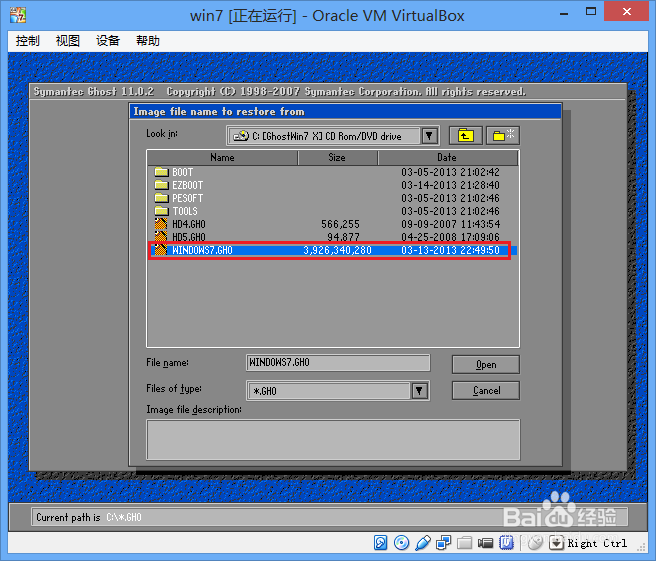
Task: Click the keyboard capture arrow icon
Action: [556, 543]
